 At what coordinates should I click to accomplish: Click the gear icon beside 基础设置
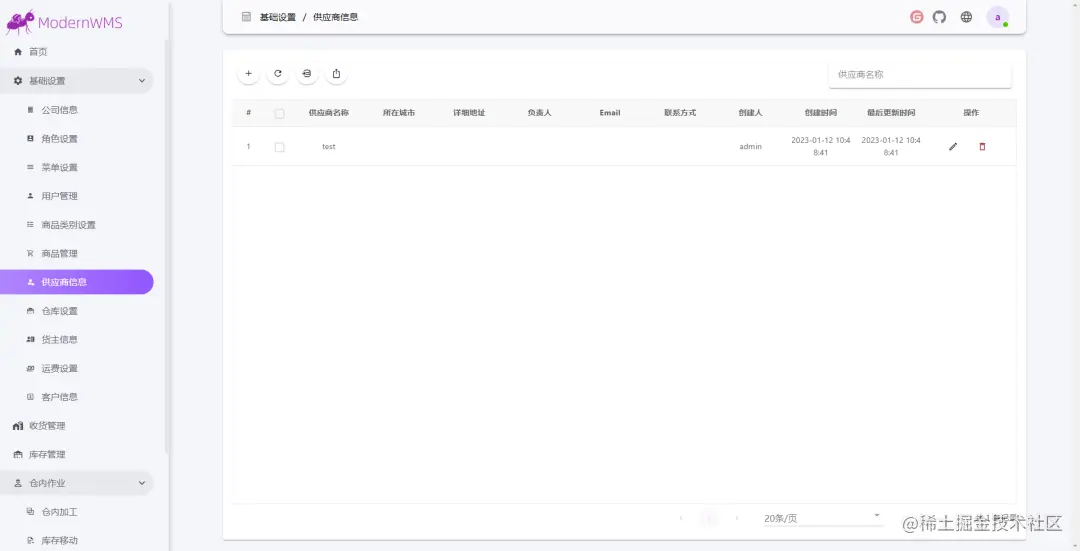[18, 81]
